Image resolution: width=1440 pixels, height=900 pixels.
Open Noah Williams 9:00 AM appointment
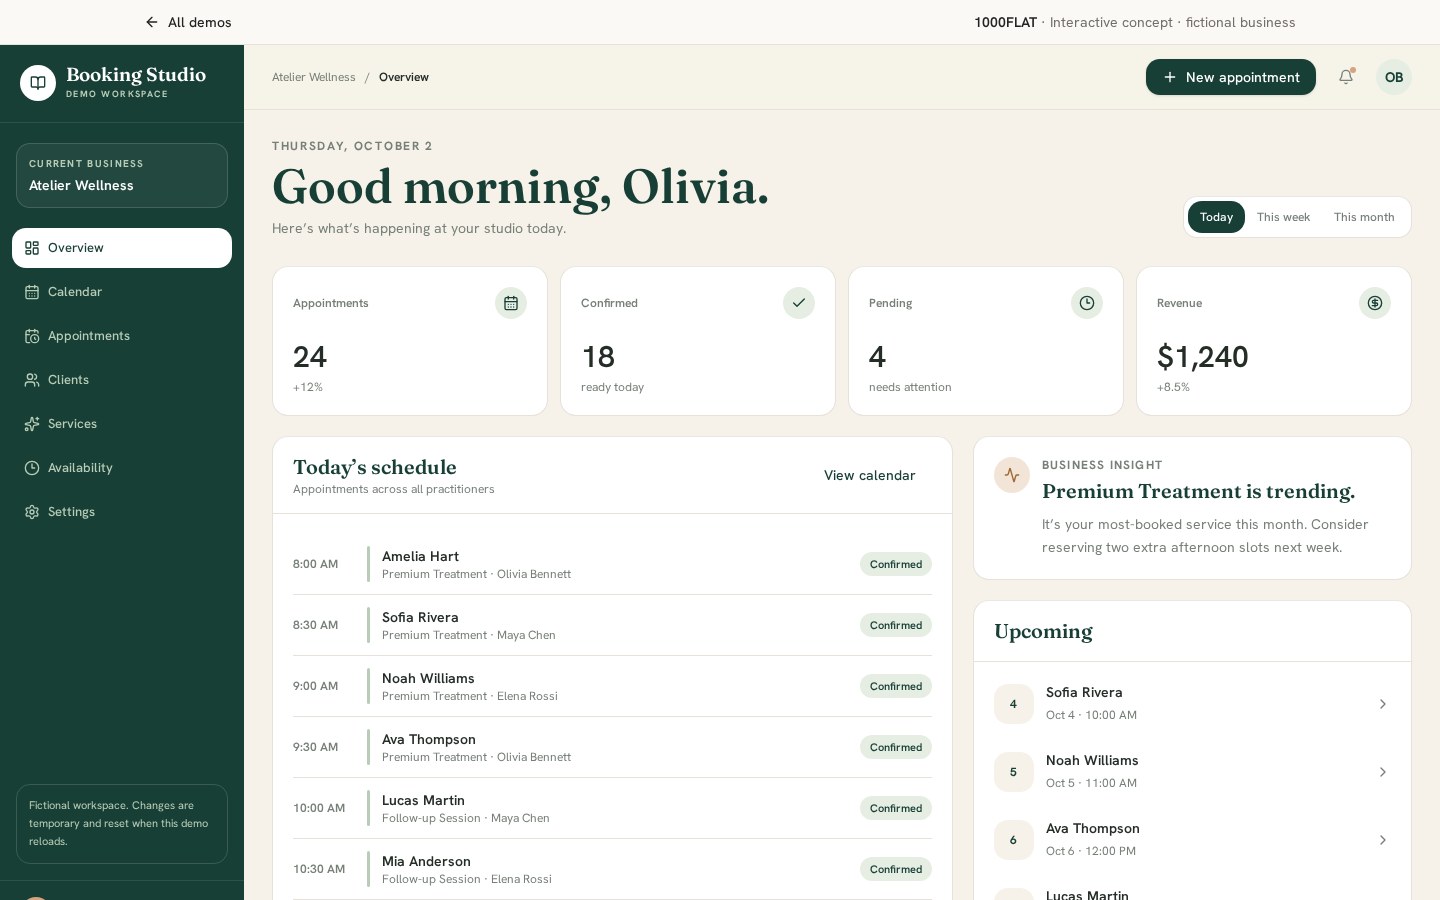(x=612, y=686)
